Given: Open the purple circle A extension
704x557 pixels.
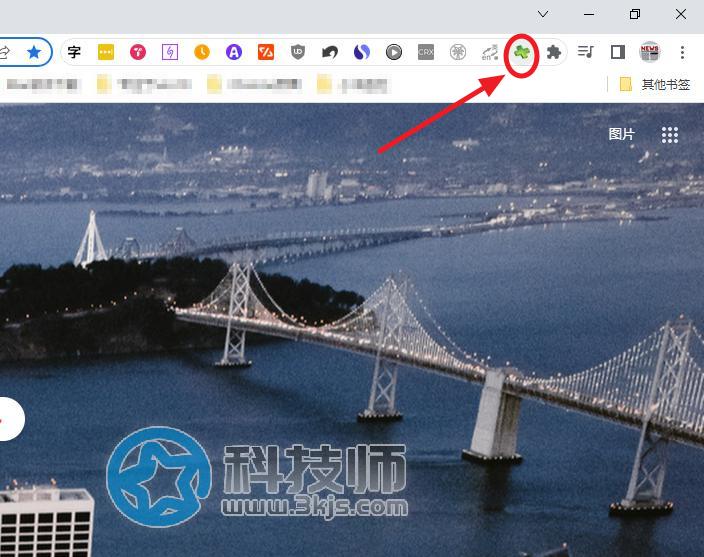Looking at the screenshot, I should [234, 52].
